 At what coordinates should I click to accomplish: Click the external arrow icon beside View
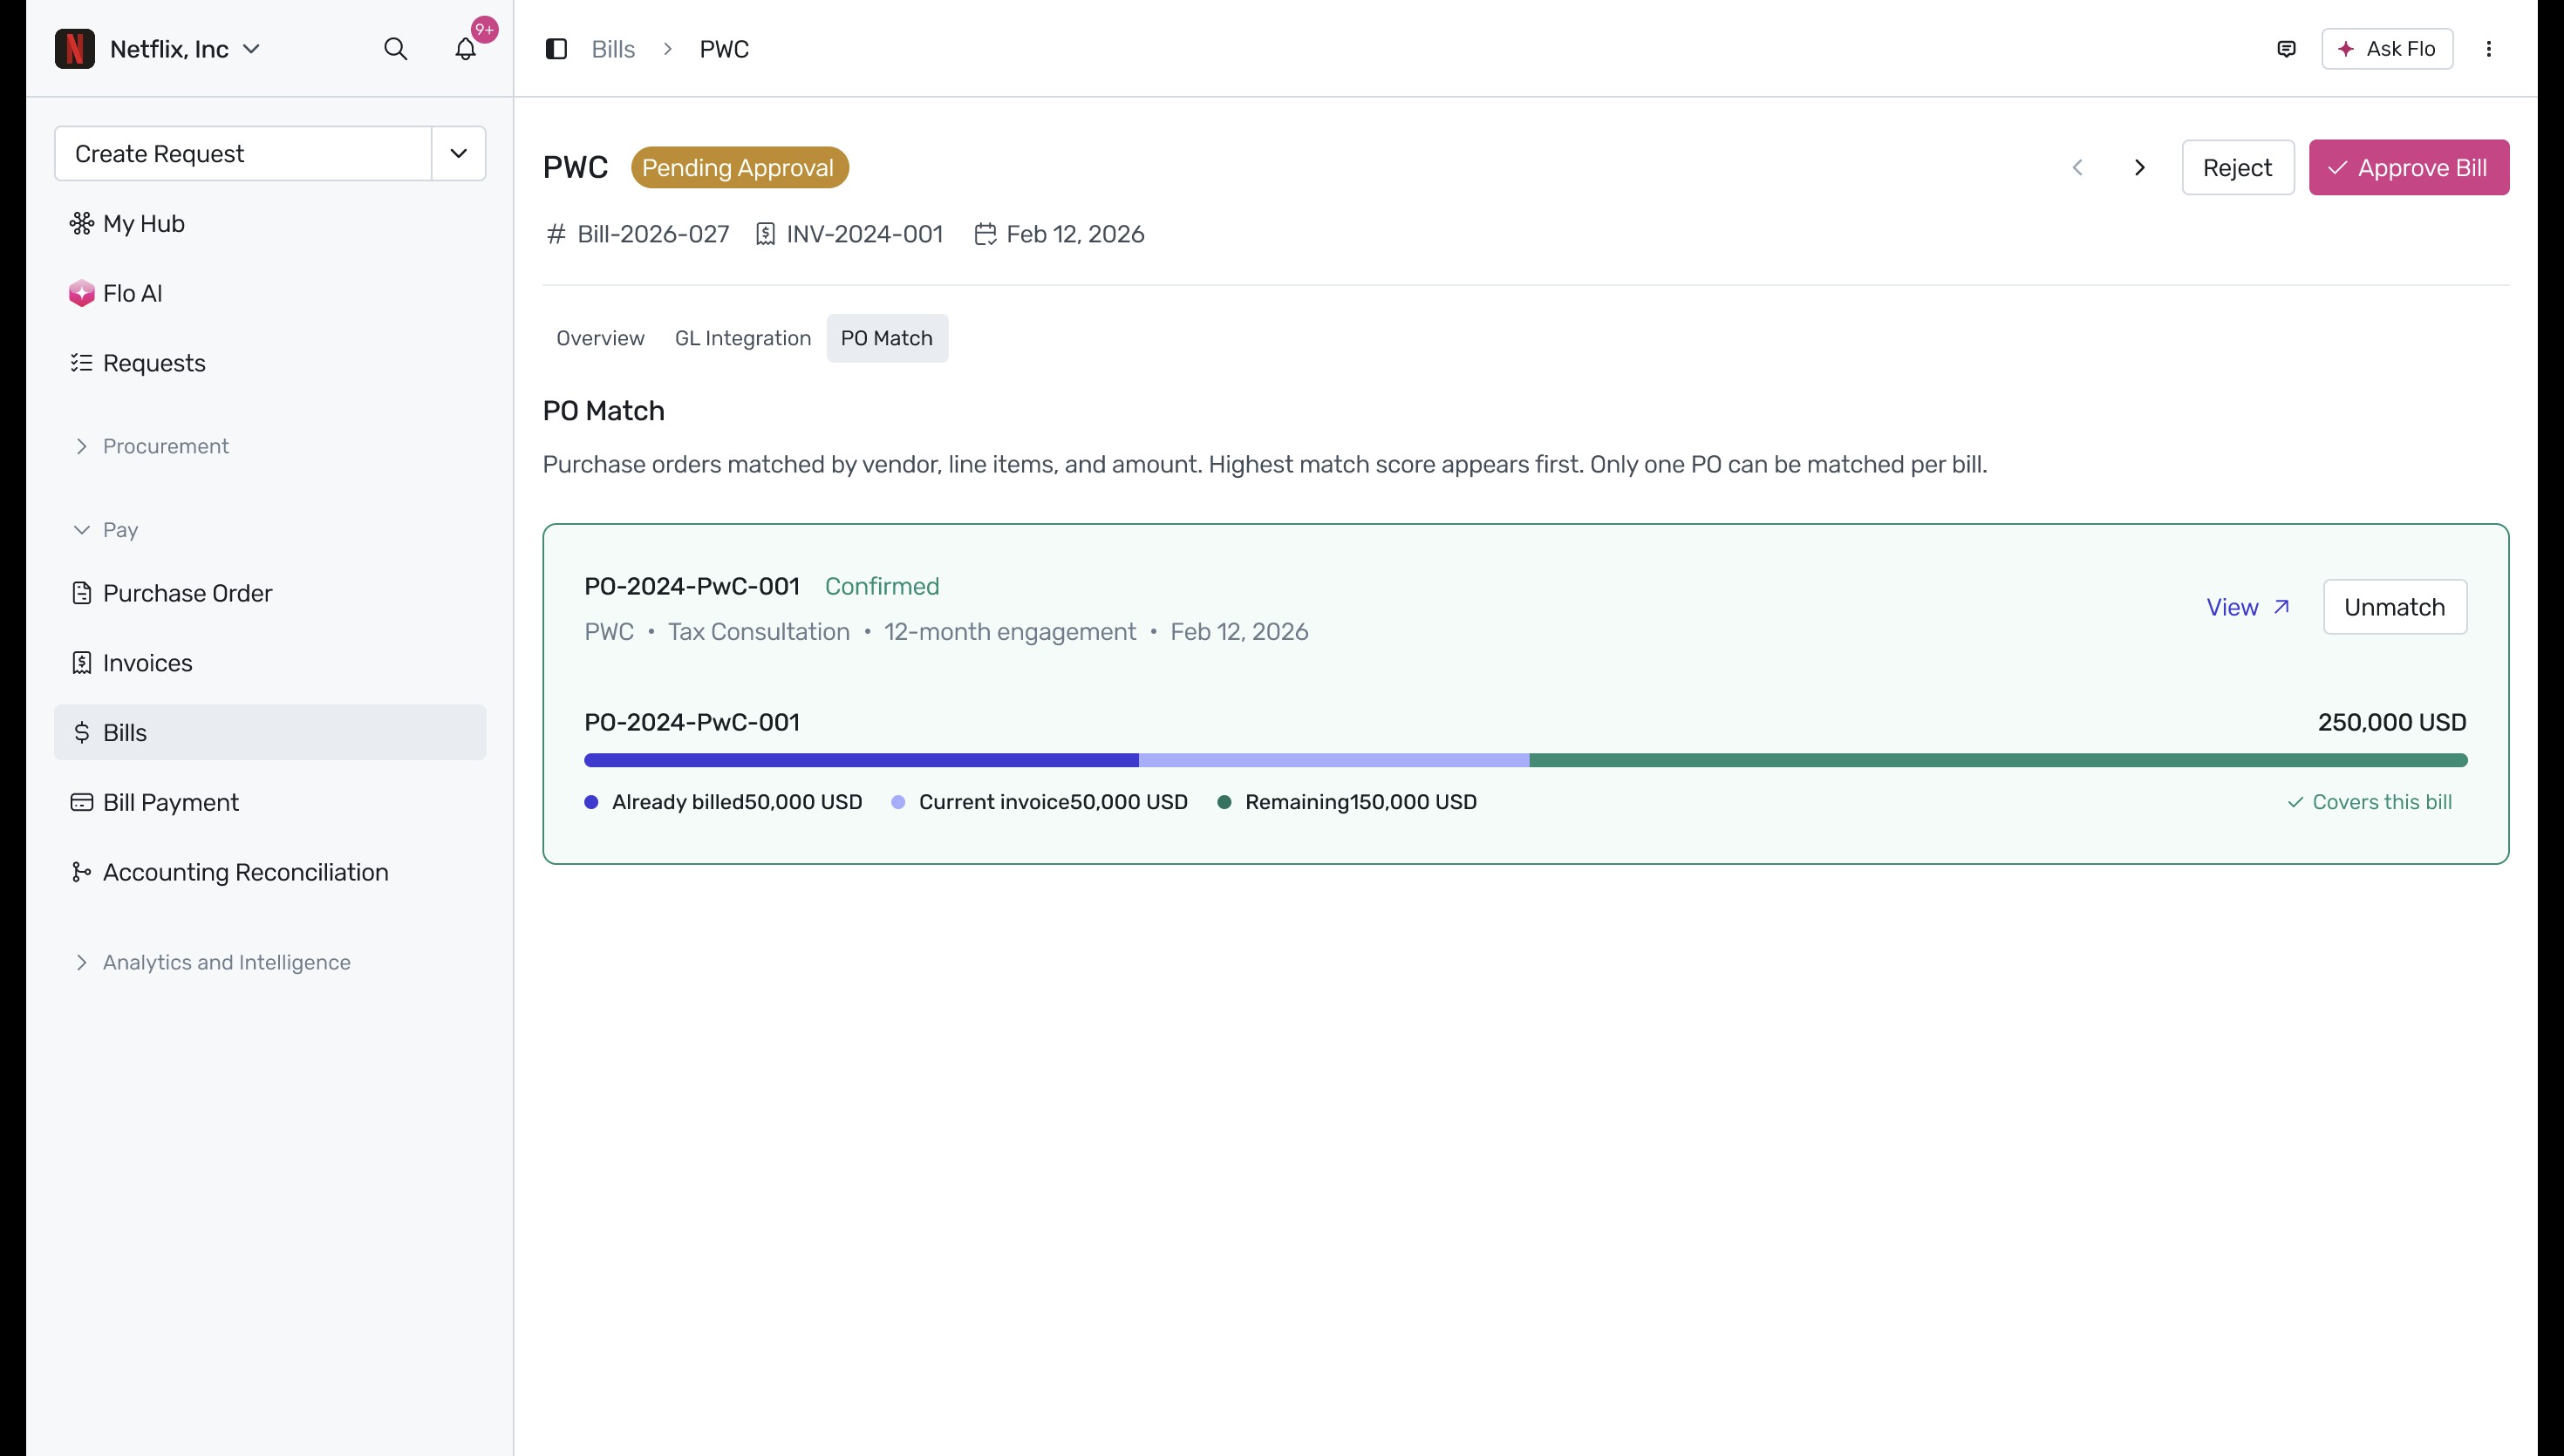point(2281,607)
